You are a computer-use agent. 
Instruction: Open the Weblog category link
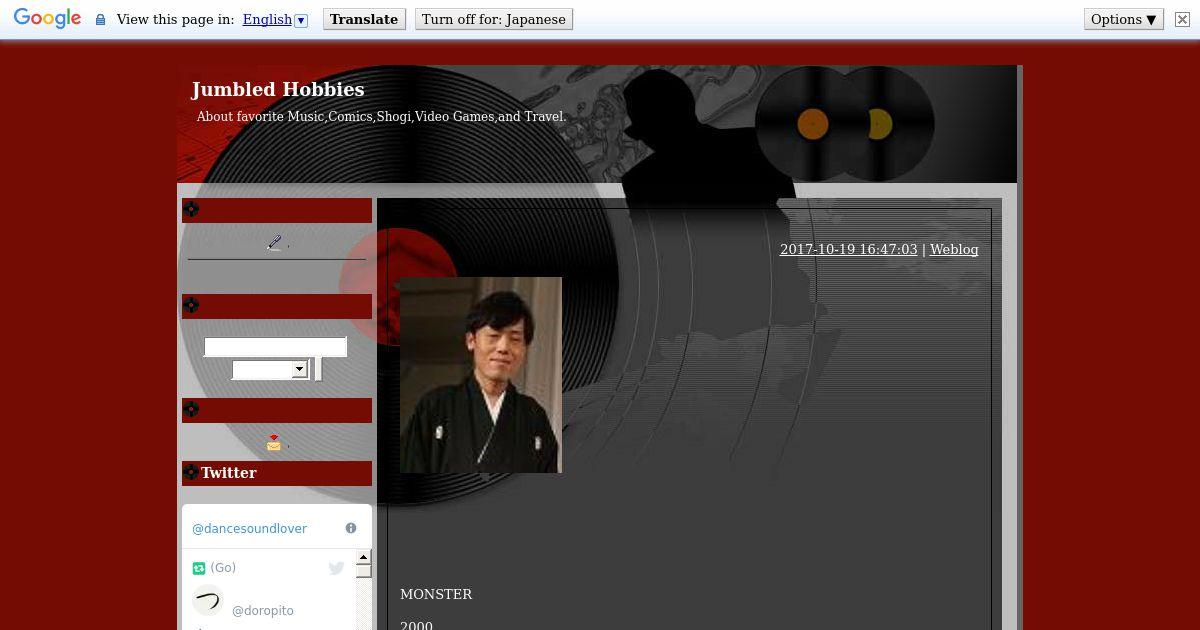click(954, 249)
